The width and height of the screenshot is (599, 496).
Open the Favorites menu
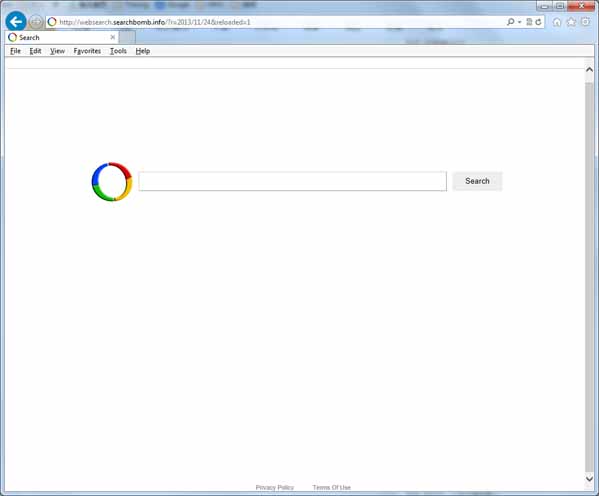pos(87,51)
